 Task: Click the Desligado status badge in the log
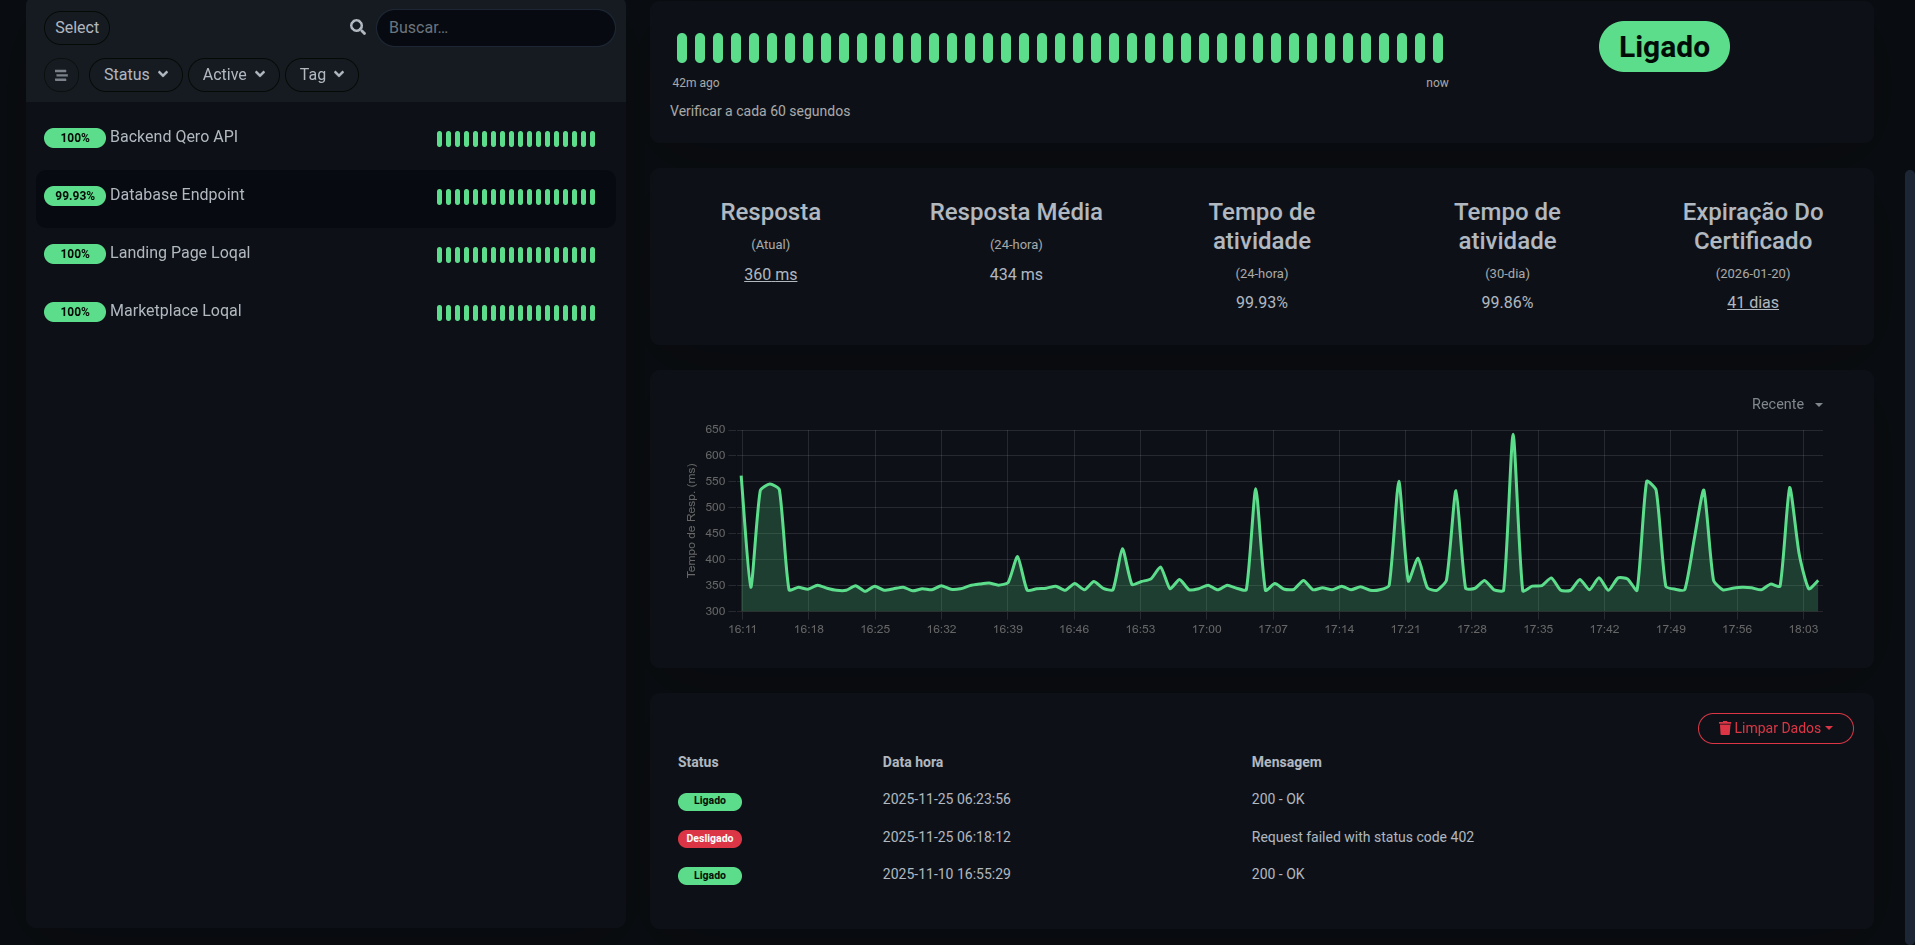coord(709,838)
